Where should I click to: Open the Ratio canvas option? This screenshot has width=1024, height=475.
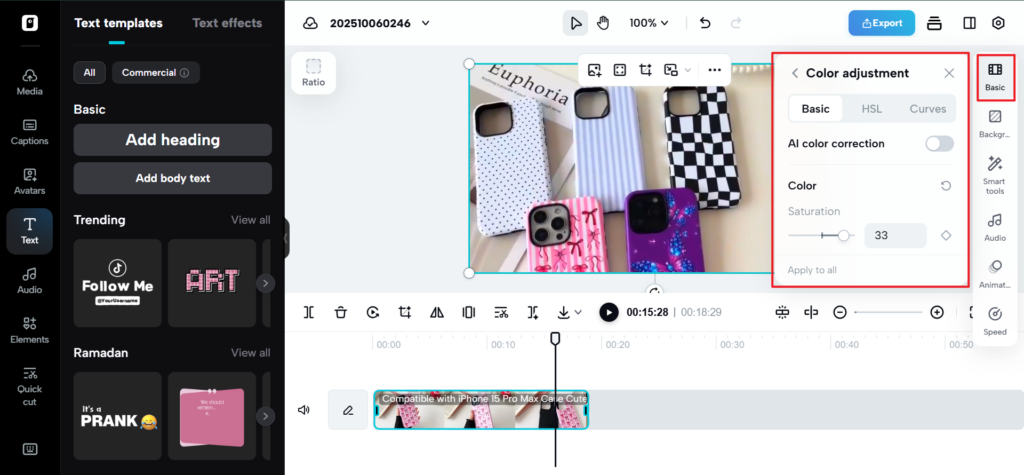(x=313, y=73)
